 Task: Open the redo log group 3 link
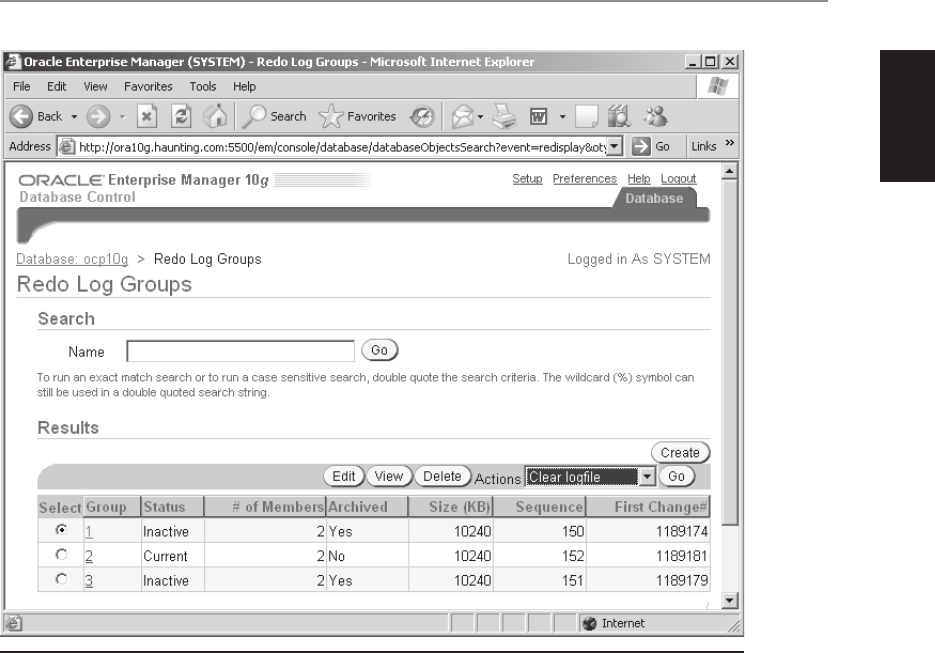coord(88,581)
